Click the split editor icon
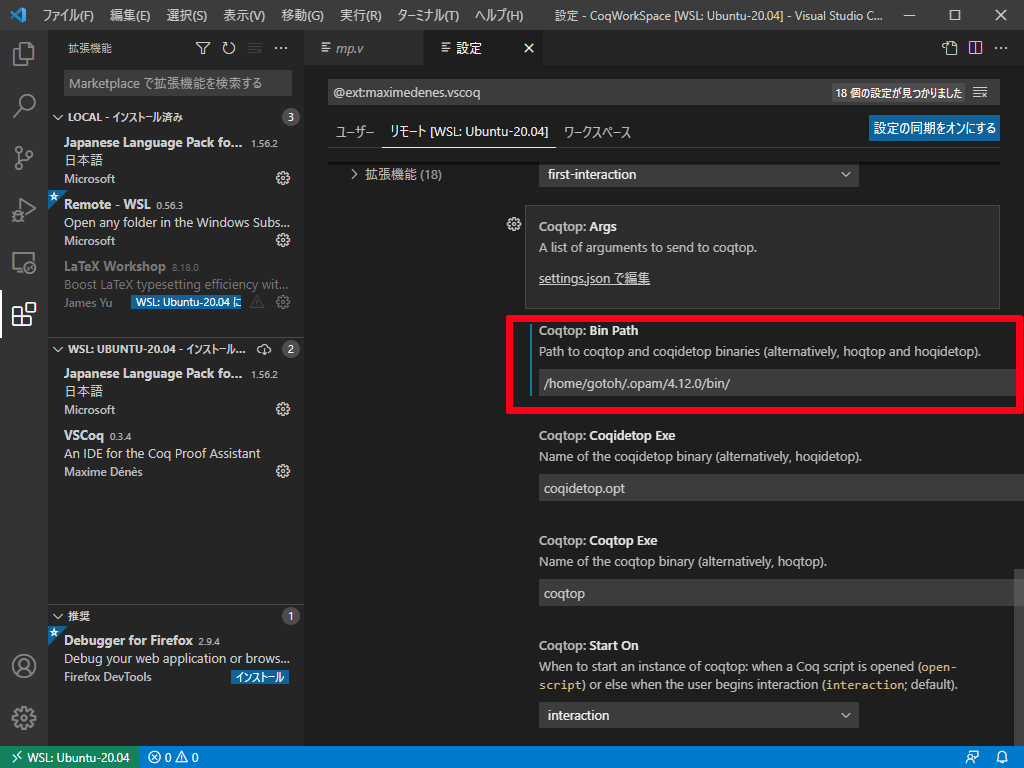The image size is (1024, 768). point(975,48)
